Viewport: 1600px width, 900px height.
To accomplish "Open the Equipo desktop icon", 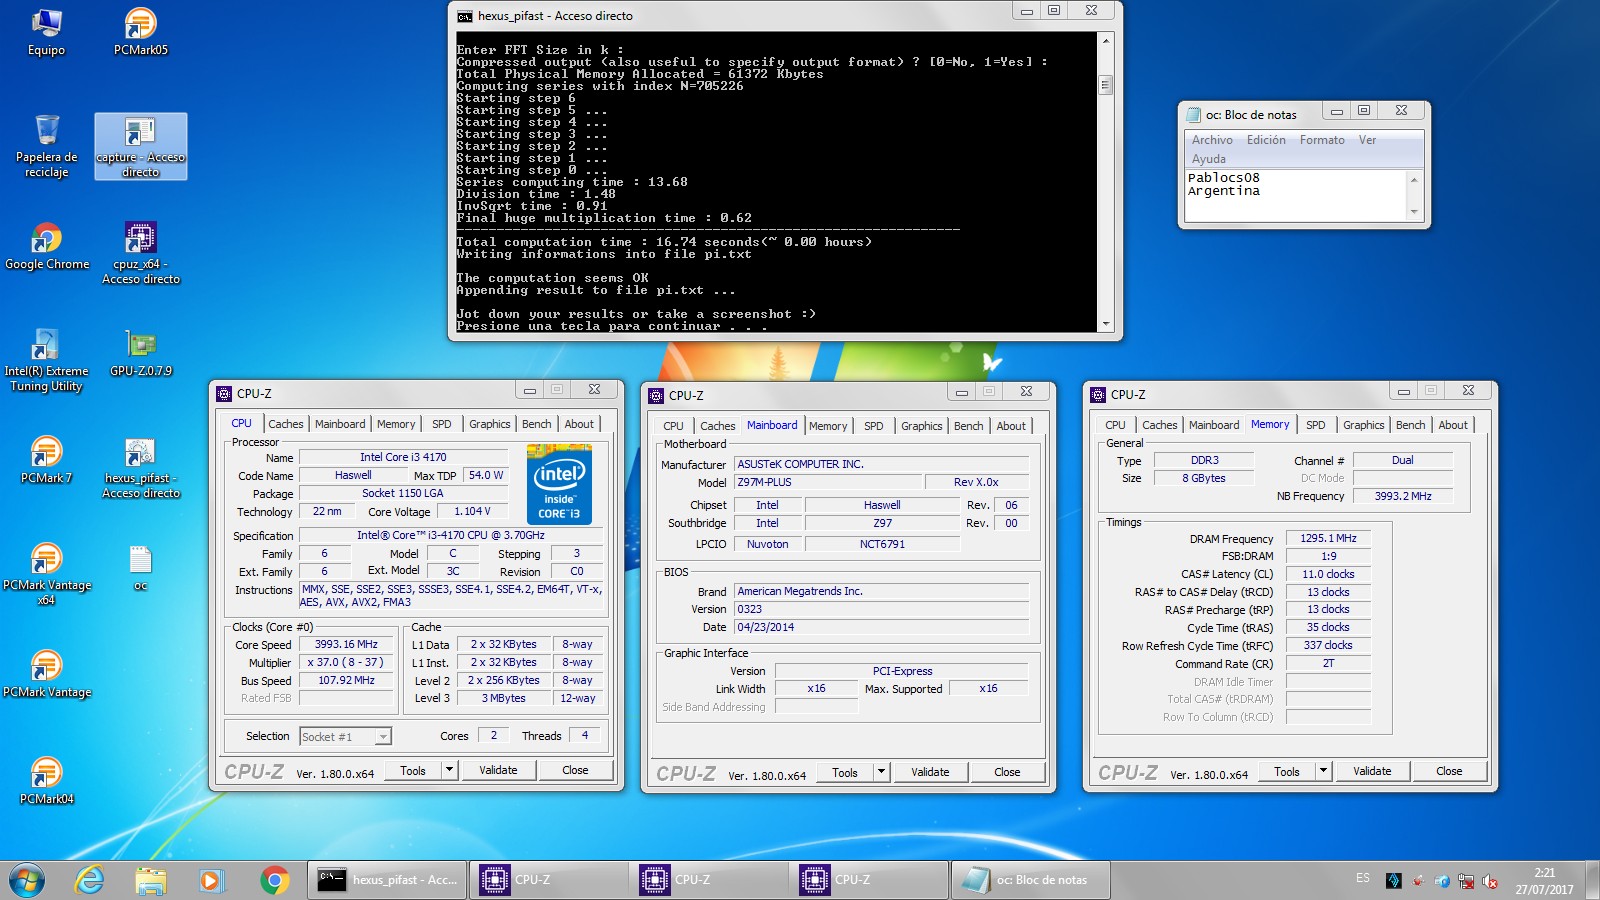I will tap(46, 32).
